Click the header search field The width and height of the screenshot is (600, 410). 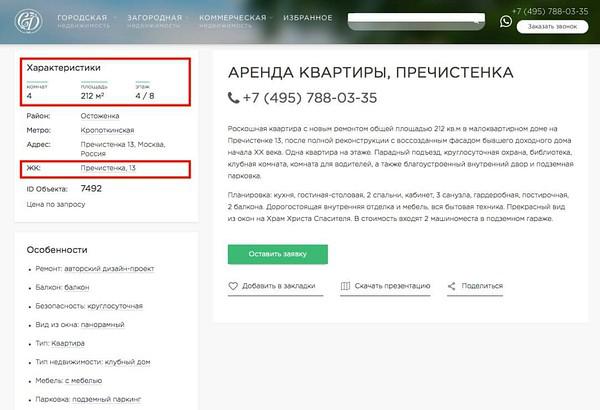pyautogui.click(x=410, y=19)
